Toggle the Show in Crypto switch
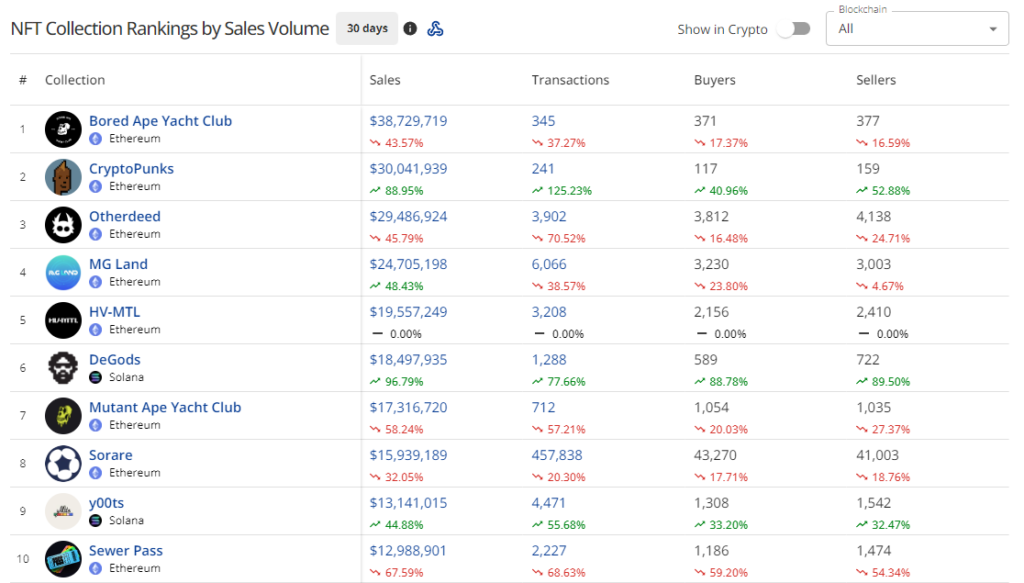The height and width of the screenshot is (583, 1024). (793, 29)
